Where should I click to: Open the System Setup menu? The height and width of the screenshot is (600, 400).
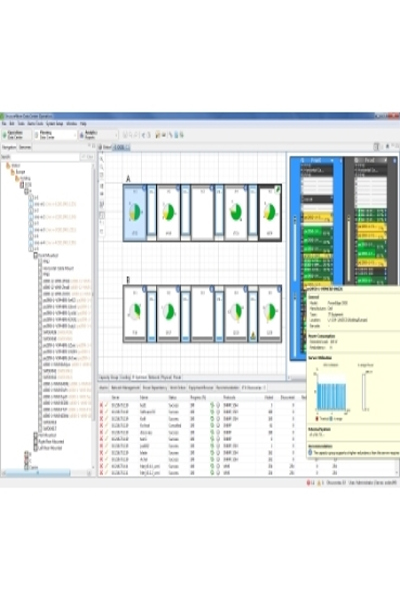[55, 124]
